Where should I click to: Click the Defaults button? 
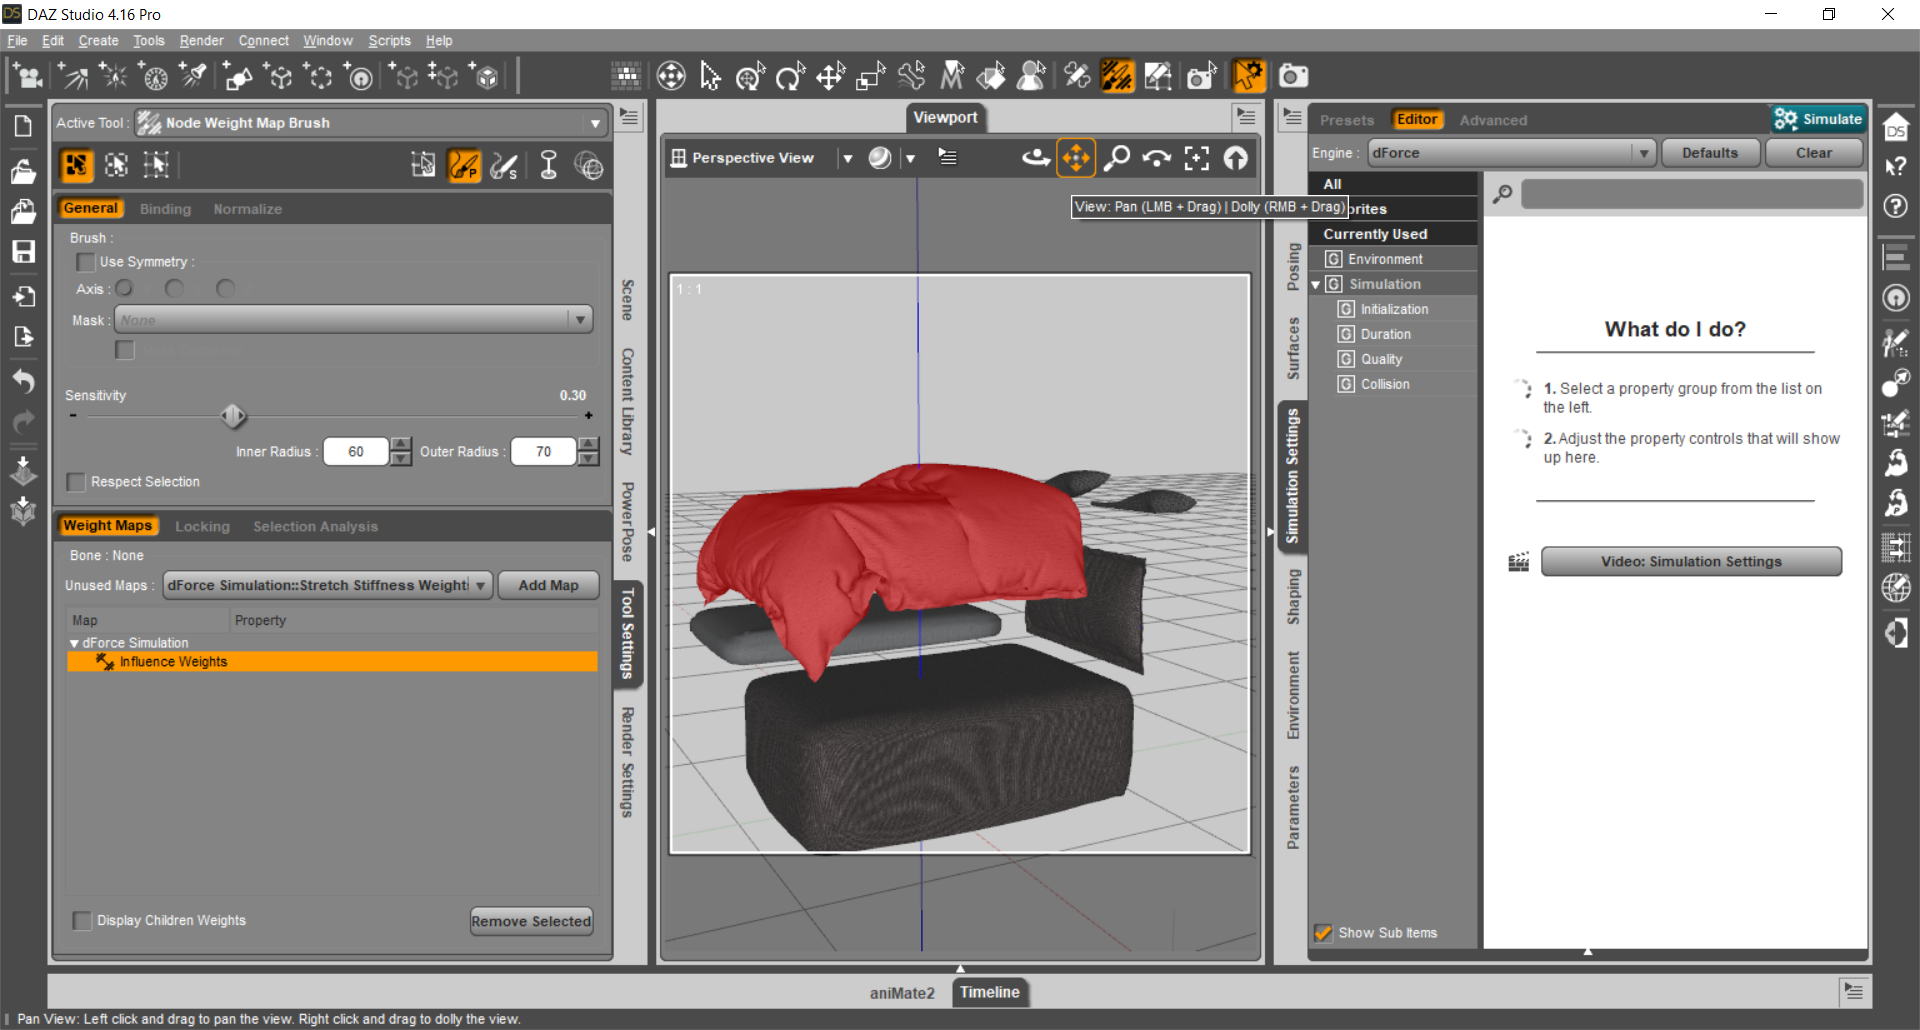click(x=1710, y=153)
